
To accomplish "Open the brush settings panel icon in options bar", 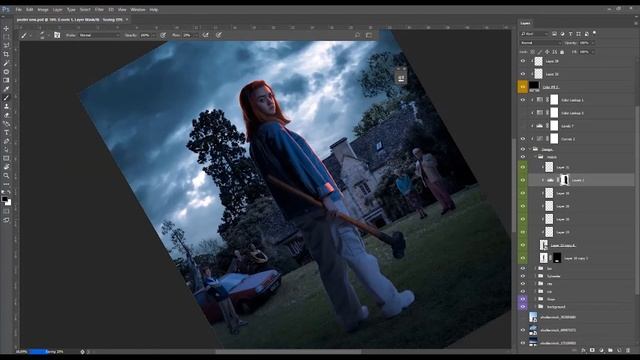I will click(x=57, y=36).
